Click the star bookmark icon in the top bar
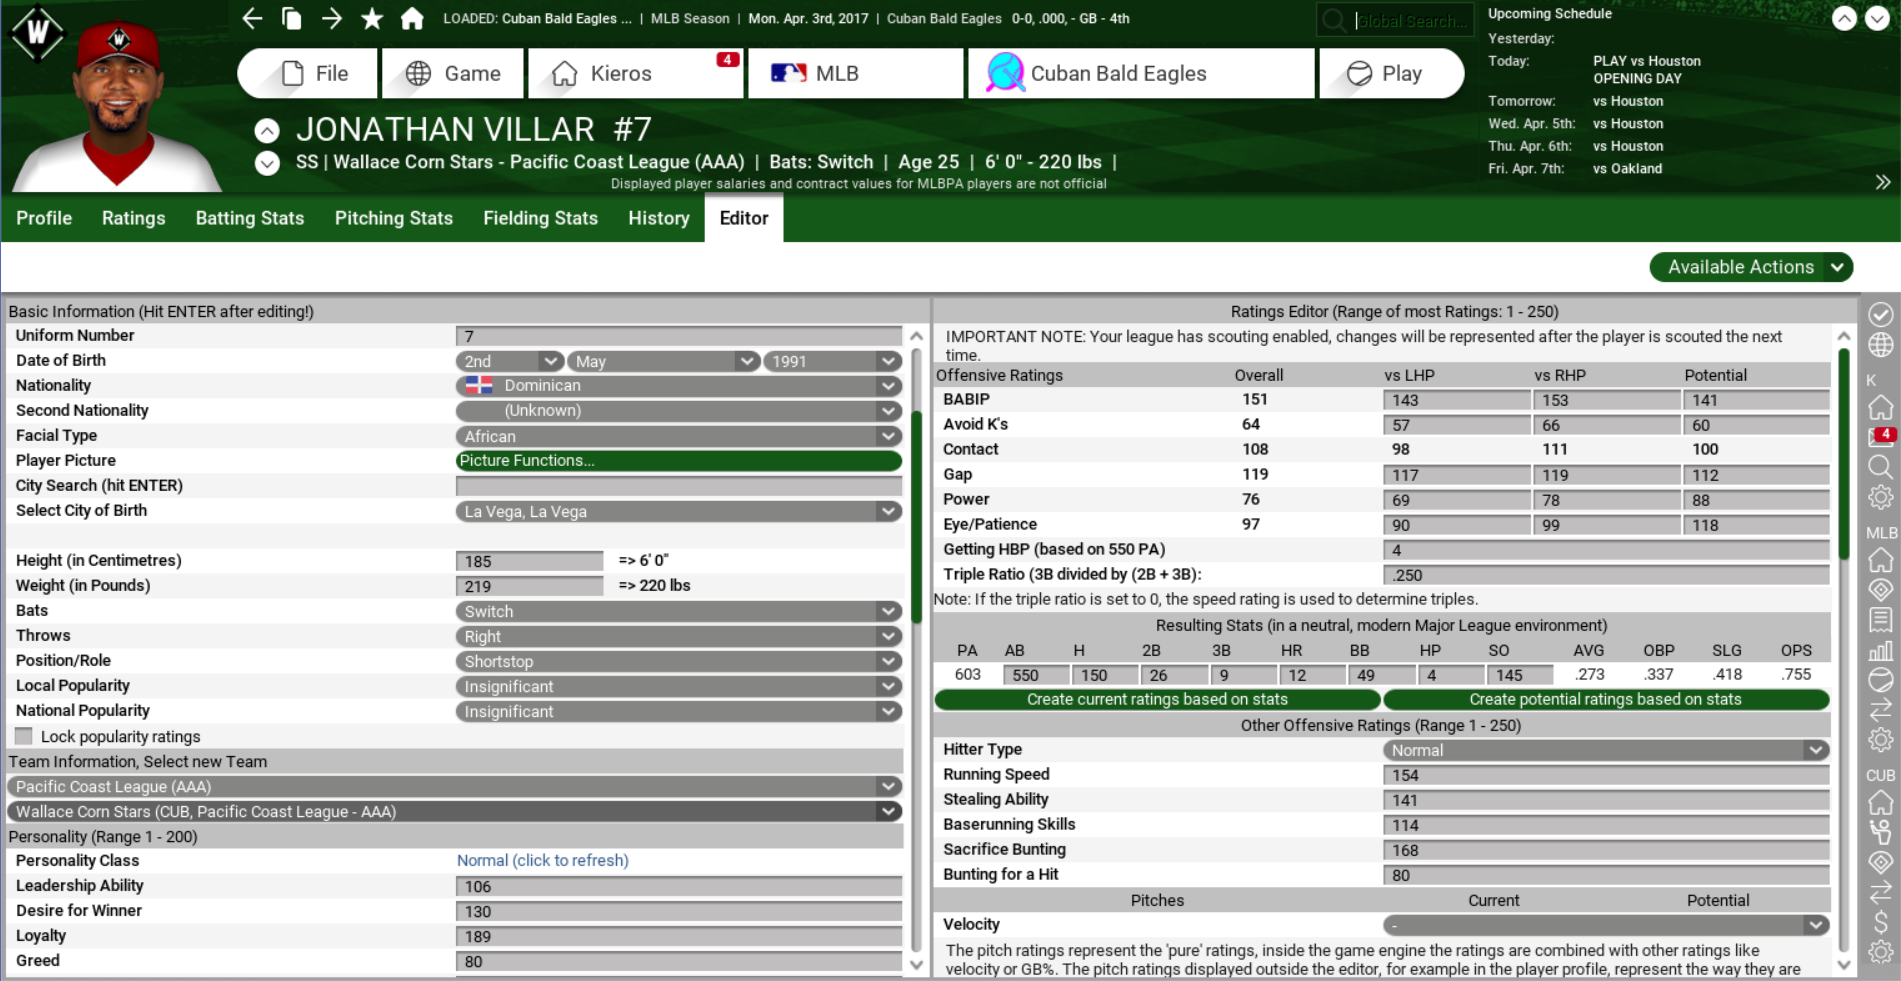The image size is (1901, 981). [372, 18]
